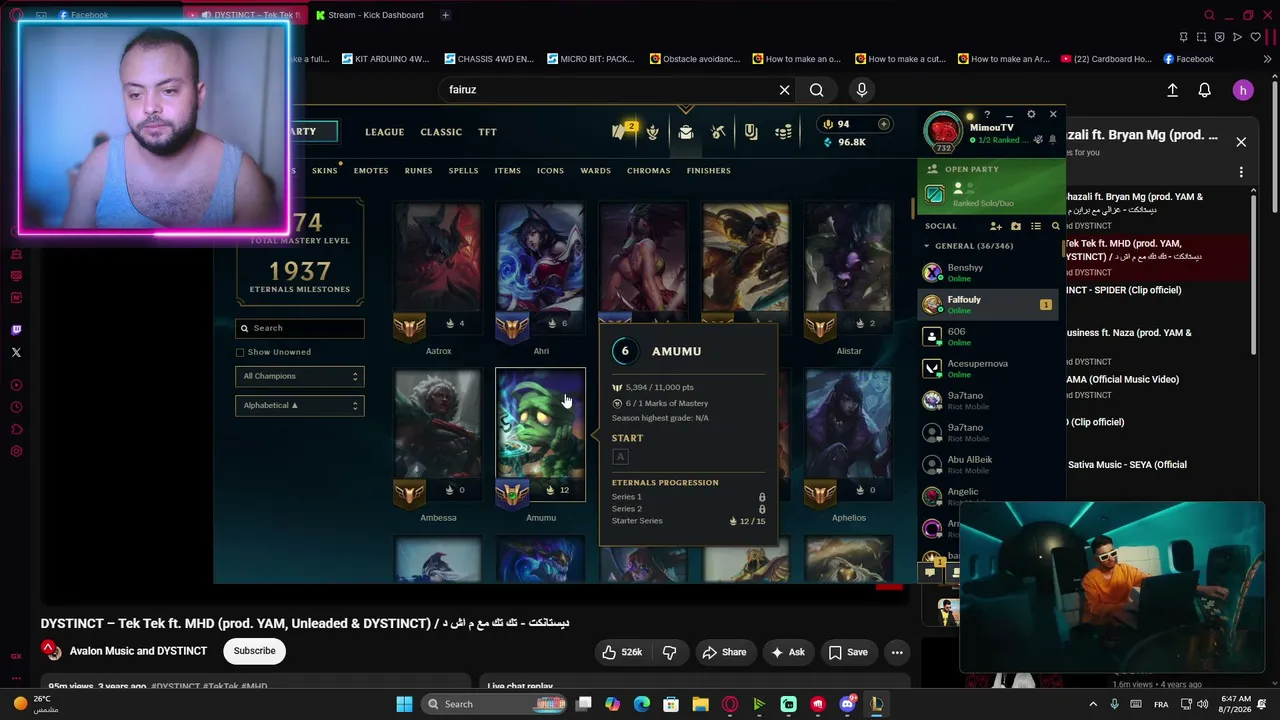Viewport: 1280px width, 720px height.
Task: Open the trophy wreath icon in League client
Action: click(652, 132)
